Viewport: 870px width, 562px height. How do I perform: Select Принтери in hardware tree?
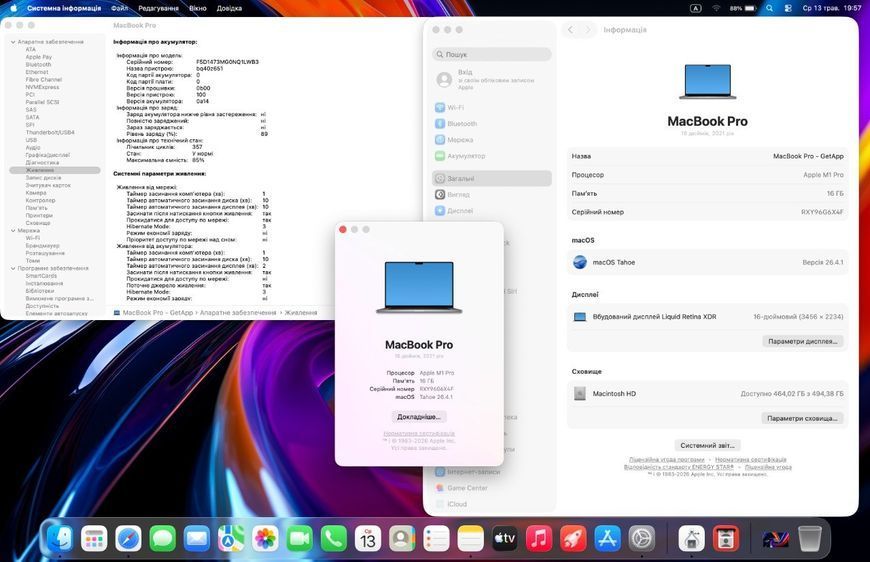click(x=39, y=215)
